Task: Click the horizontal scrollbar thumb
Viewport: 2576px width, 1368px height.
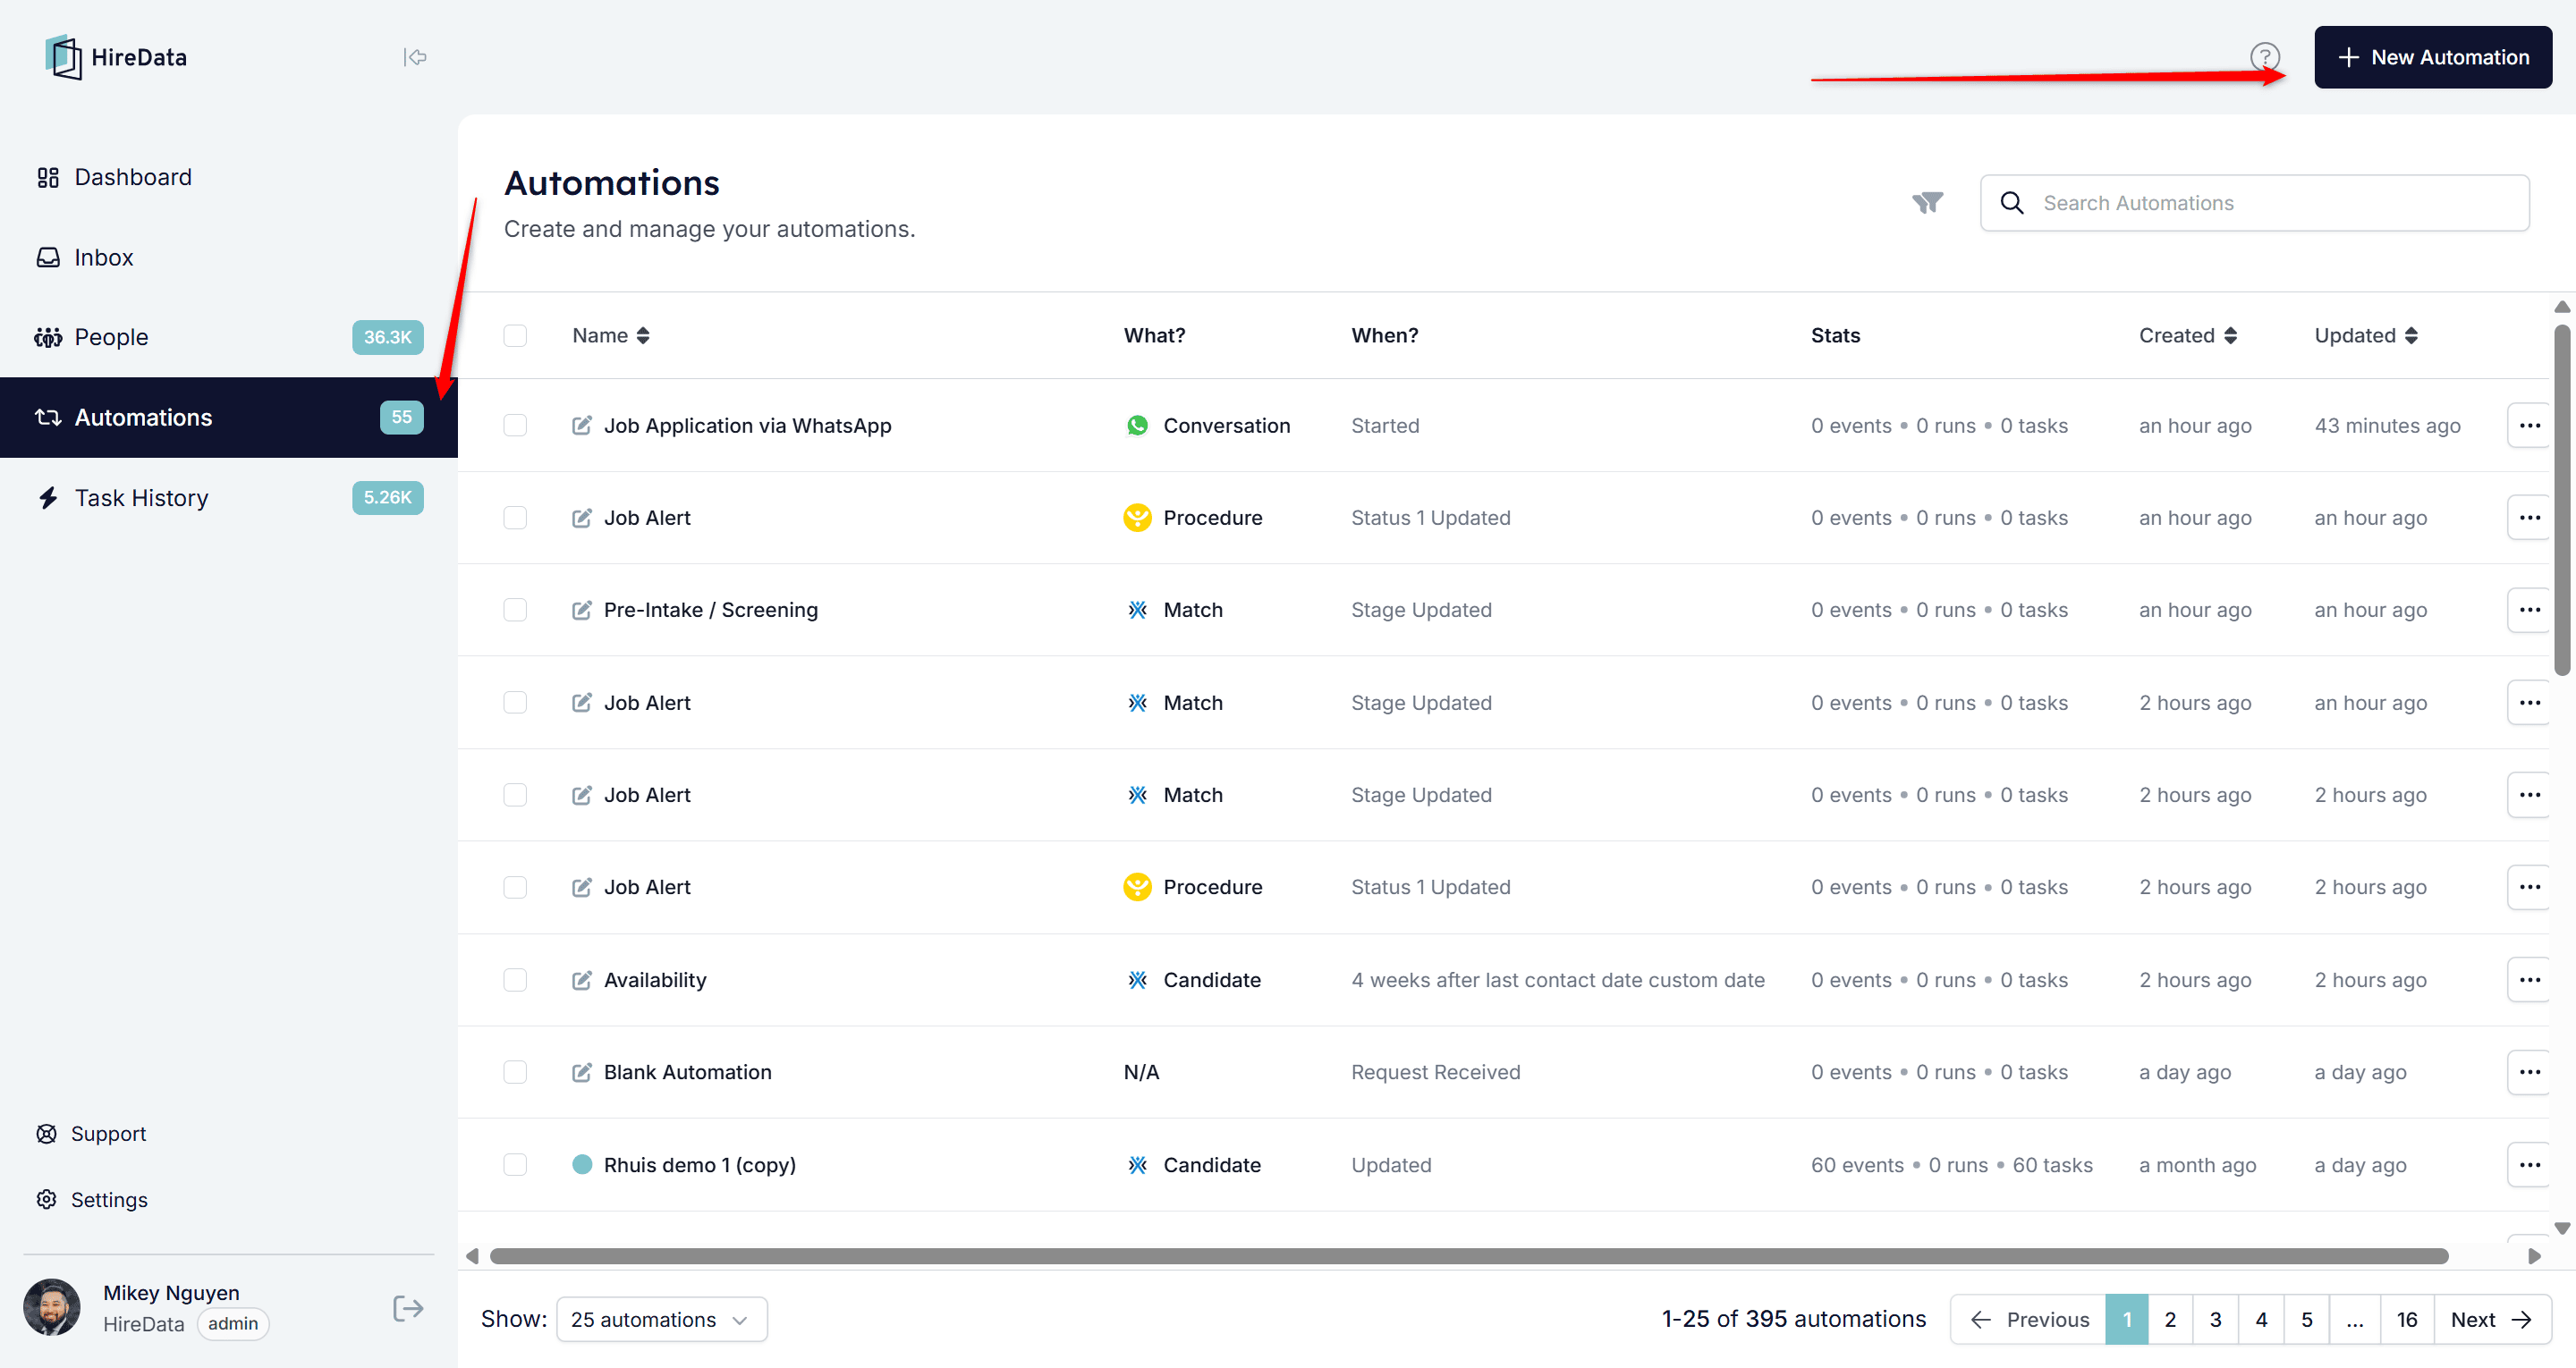Action: coord(1468,1256)
